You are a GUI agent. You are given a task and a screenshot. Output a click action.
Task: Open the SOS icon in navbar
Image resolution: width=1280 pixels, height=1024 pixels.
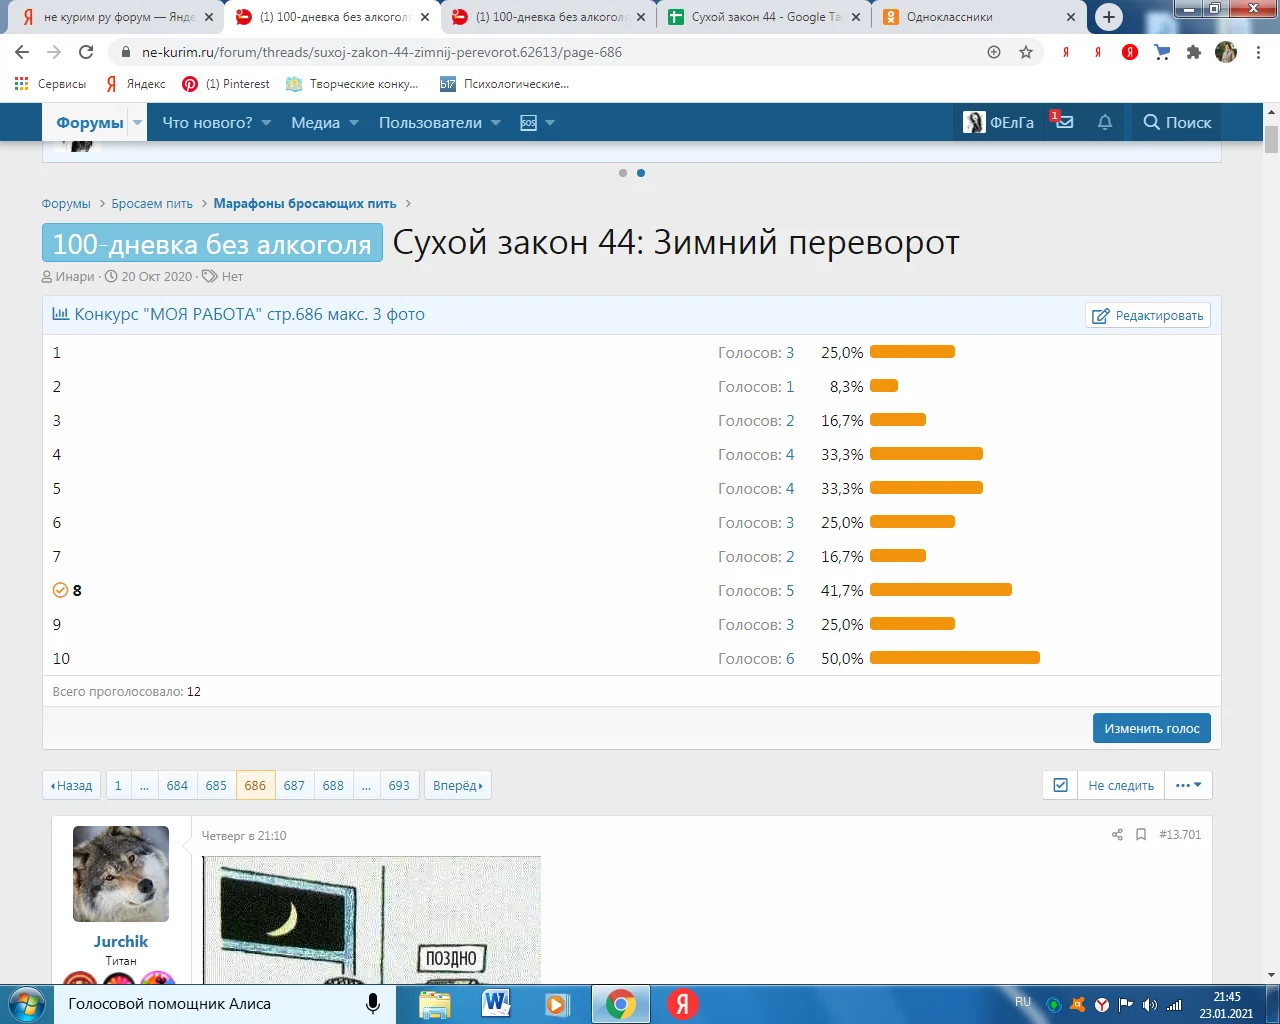coord(529,123)
